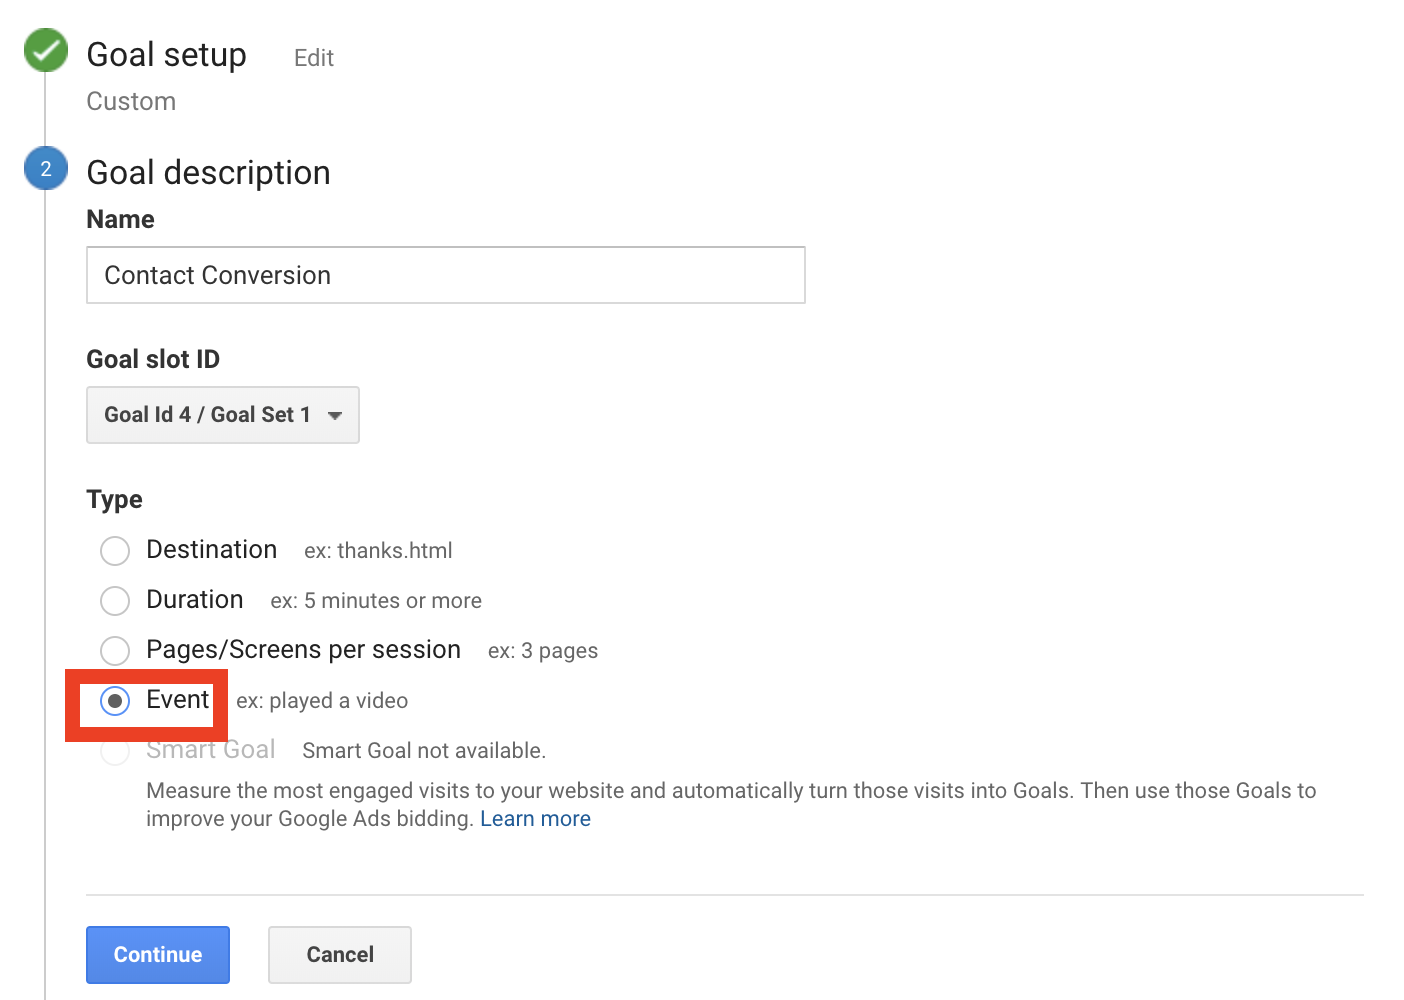Click the Goal slot ID label
This screenshot has height=1000, width=1404.
click(153, 359)
